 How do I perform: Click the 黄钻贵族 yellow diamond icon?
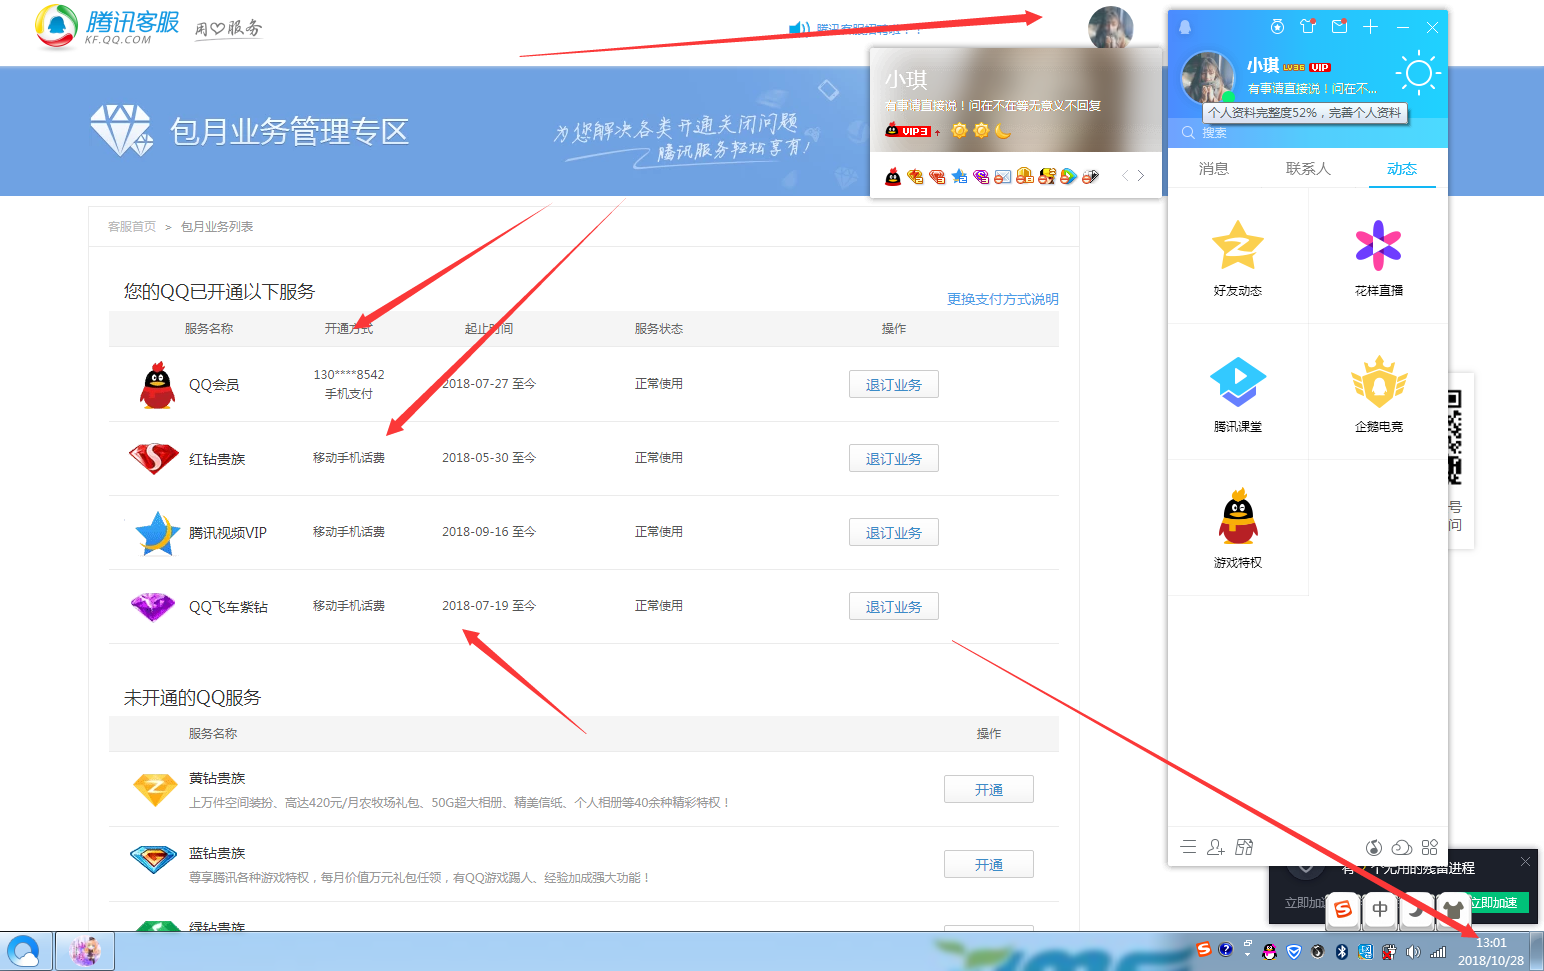(x=155, y=789)
